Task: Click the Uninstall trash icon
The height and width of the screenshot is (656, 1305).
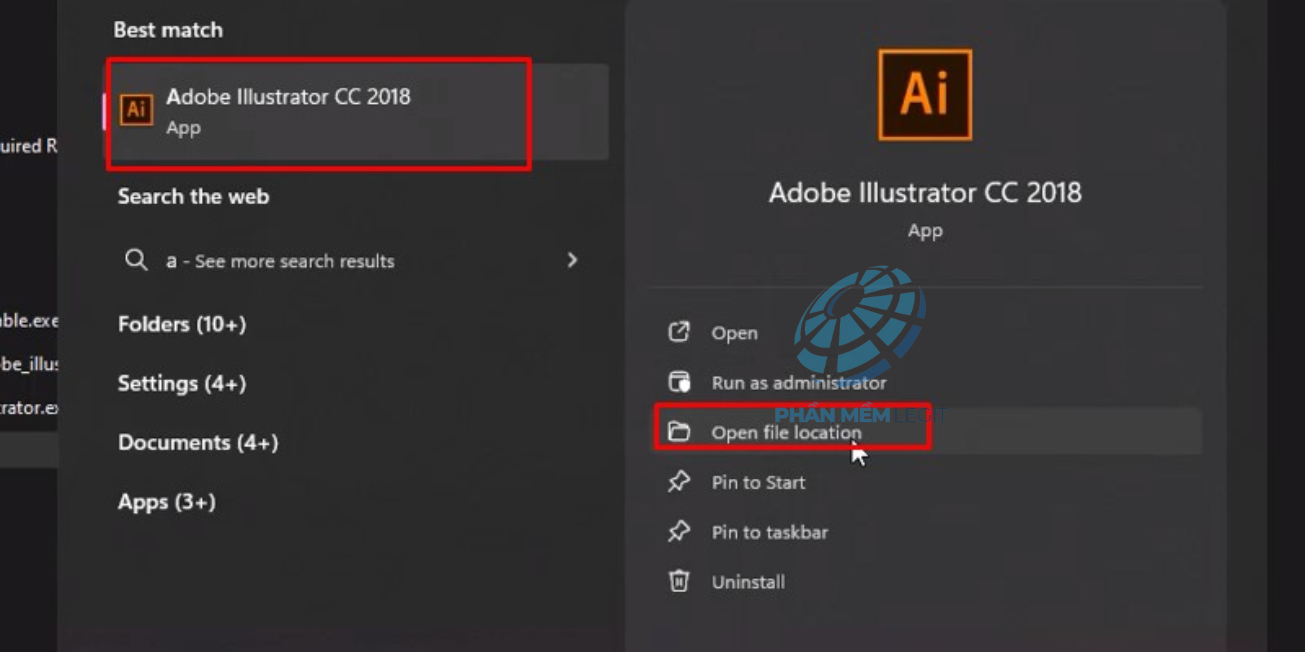Action: [x=679, y=581]
